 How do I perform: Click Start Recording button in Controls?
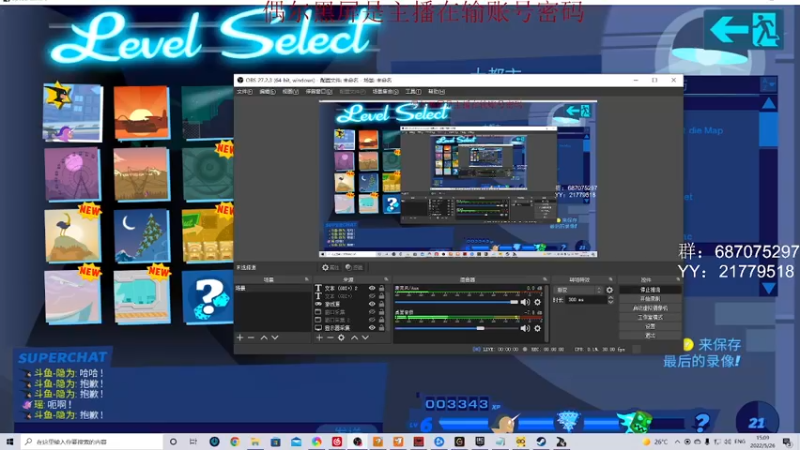650,299
